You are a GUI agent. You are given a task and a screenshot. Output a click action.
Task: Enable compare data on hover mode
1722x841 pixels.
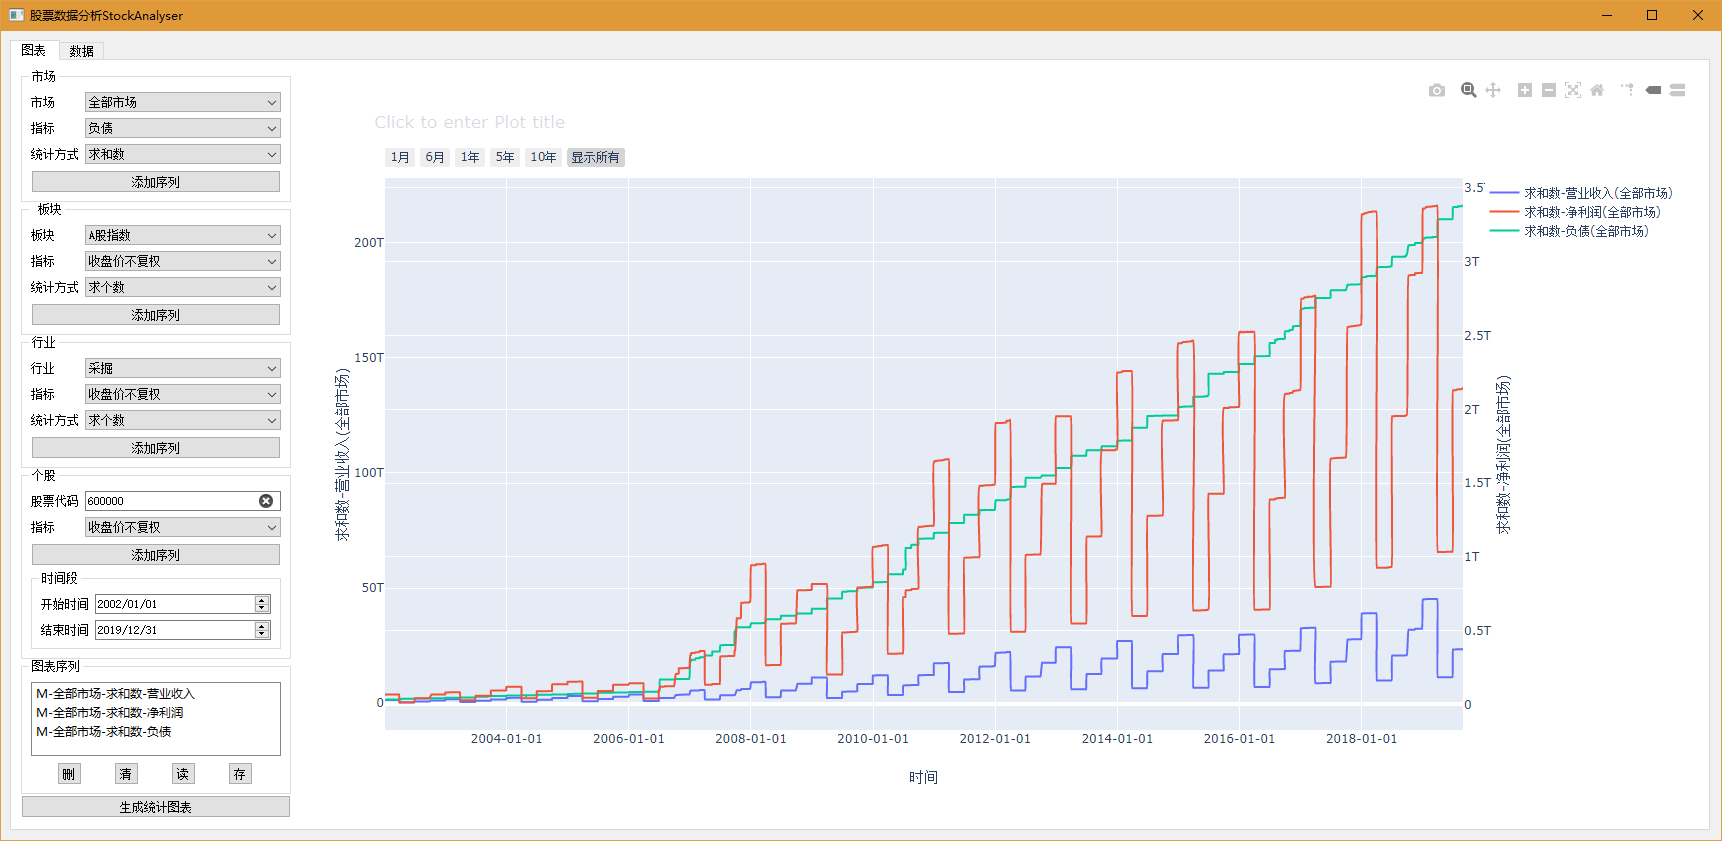click(x=1678, y=90)
